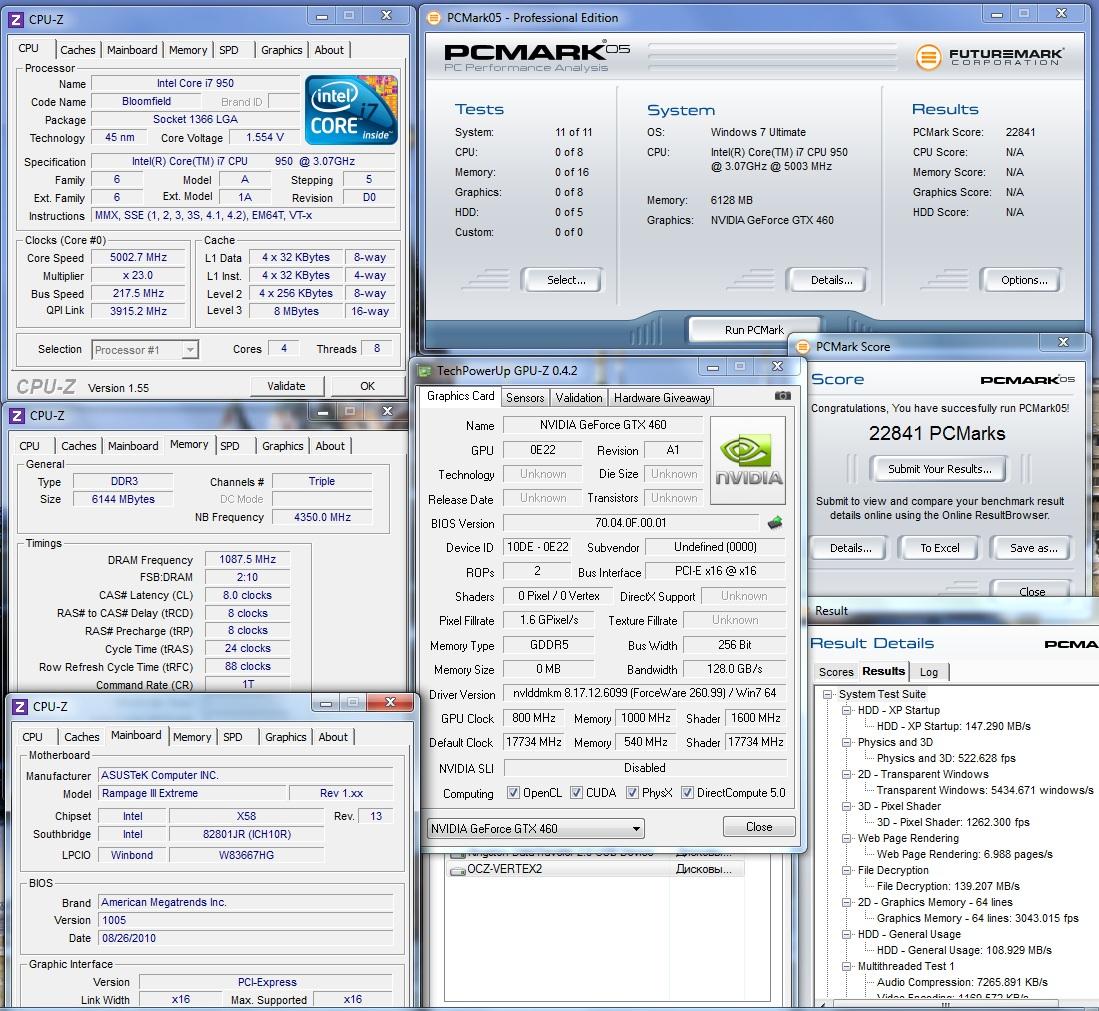Click Options... under PCMark05 Results
Viewport: 1099px width, 1011px height.
click(1024, 280)
